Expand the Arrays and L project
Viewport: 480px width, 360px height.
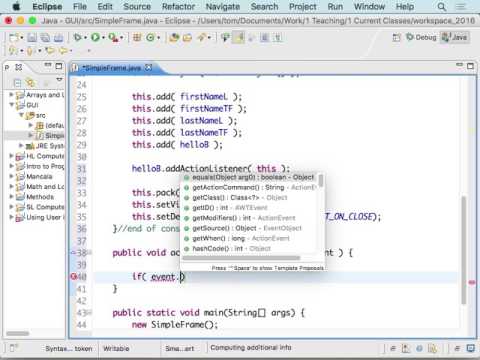pyautogui.click(x=11, y=95)
